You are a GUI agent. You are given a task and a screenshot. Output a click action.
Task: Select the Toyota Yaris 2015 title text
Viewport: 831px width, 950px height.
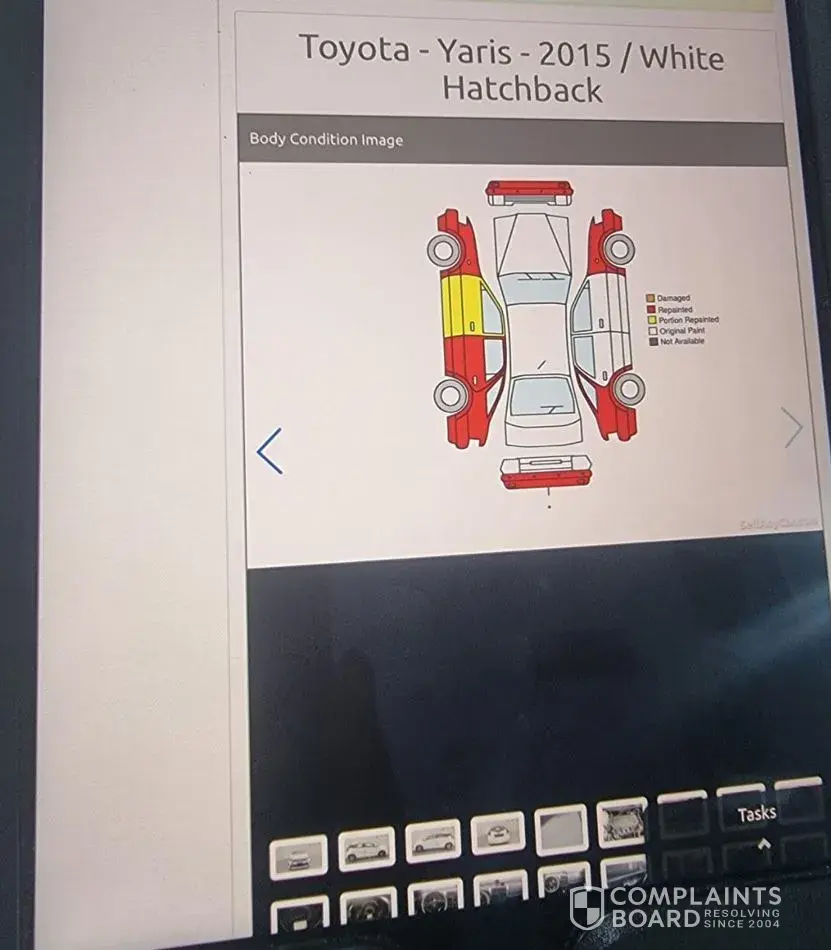click(512, 68)
